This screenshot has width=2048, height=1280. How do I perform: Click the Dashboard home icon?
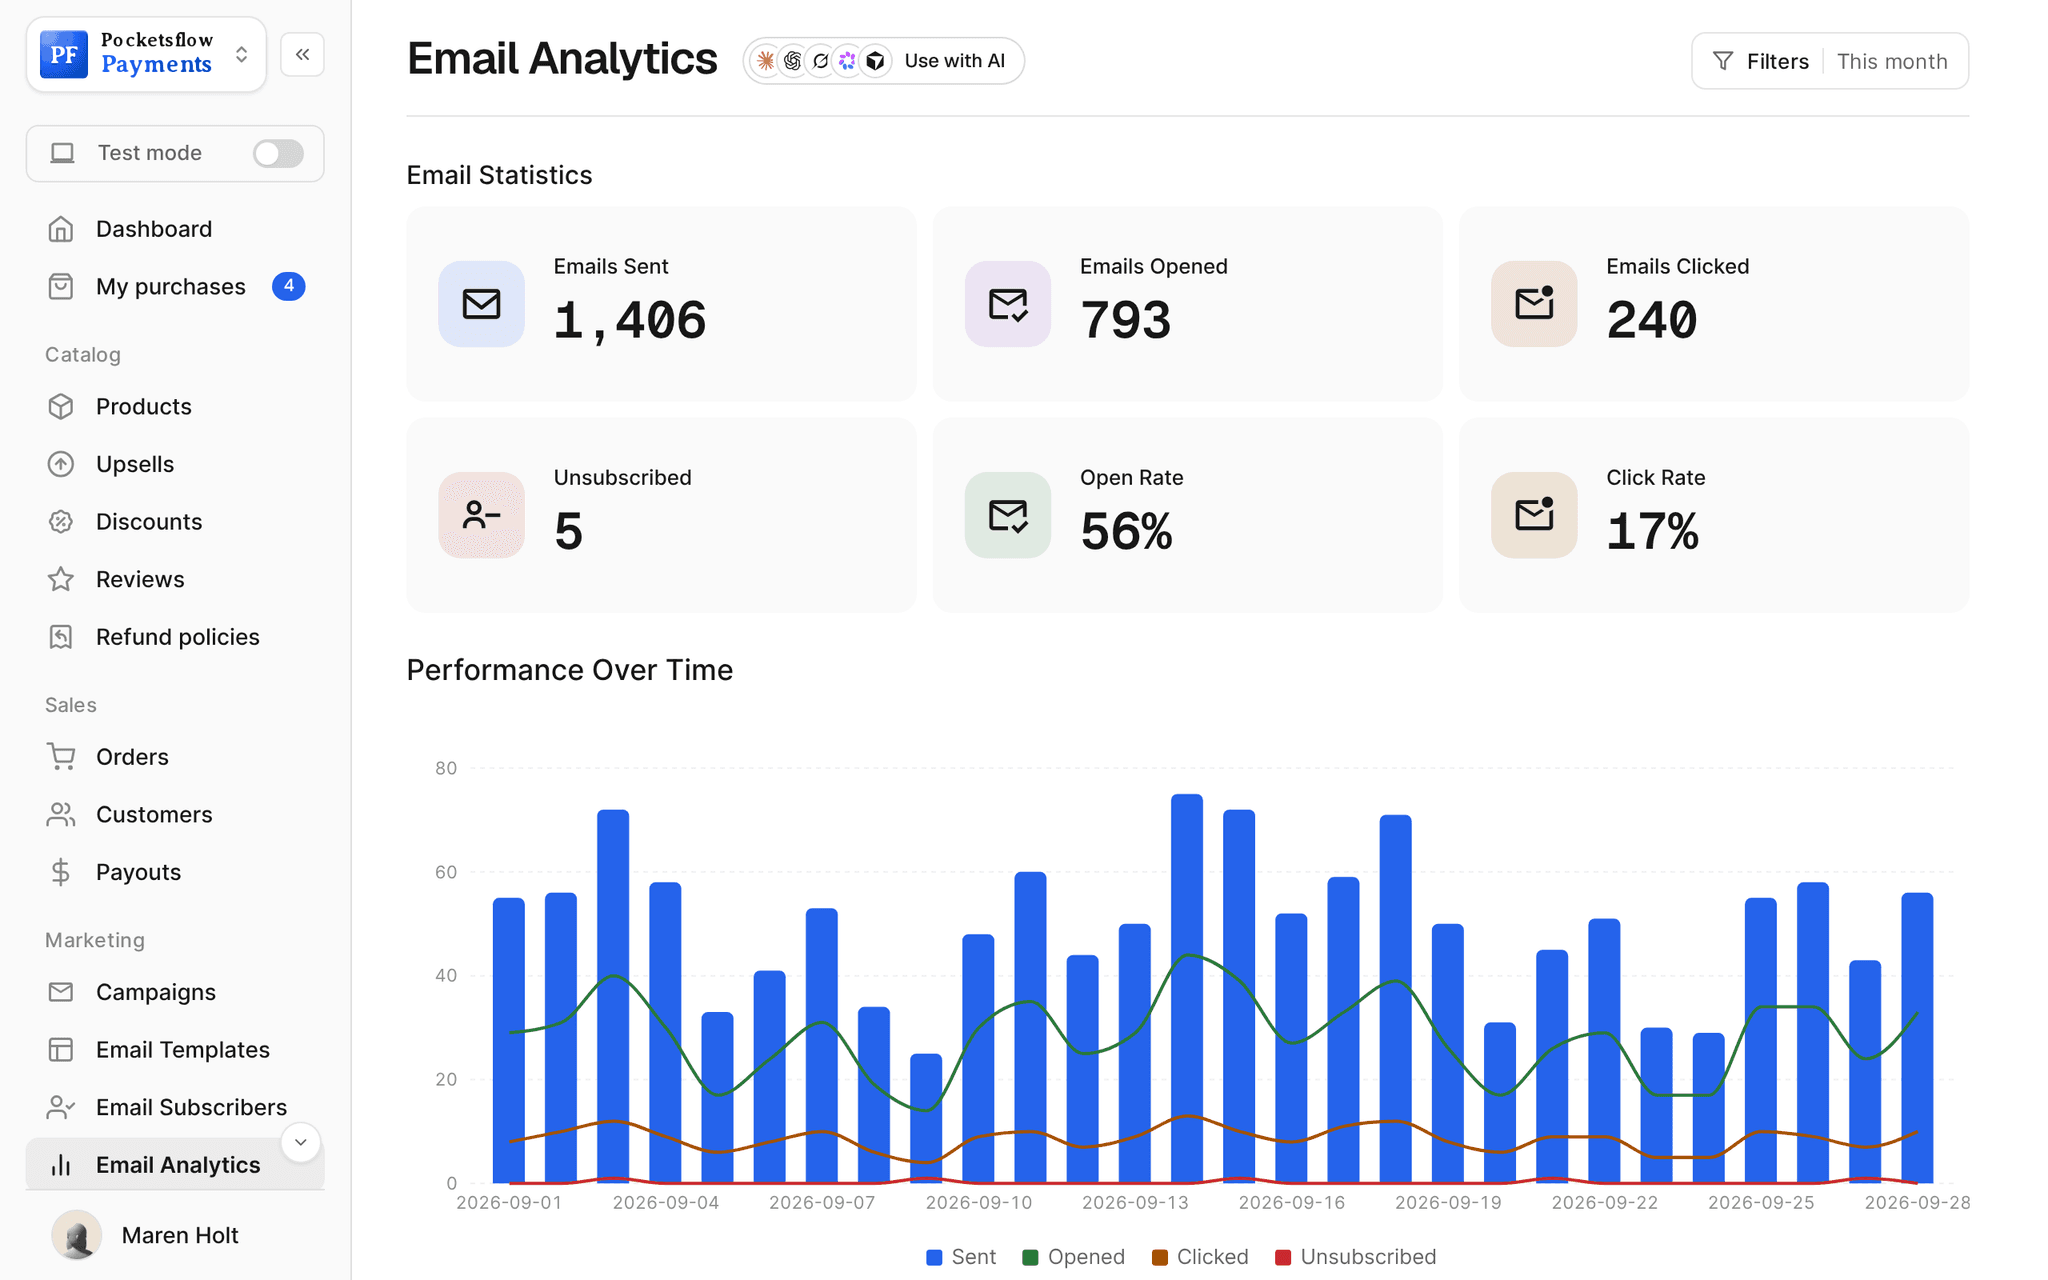point(61,229)
